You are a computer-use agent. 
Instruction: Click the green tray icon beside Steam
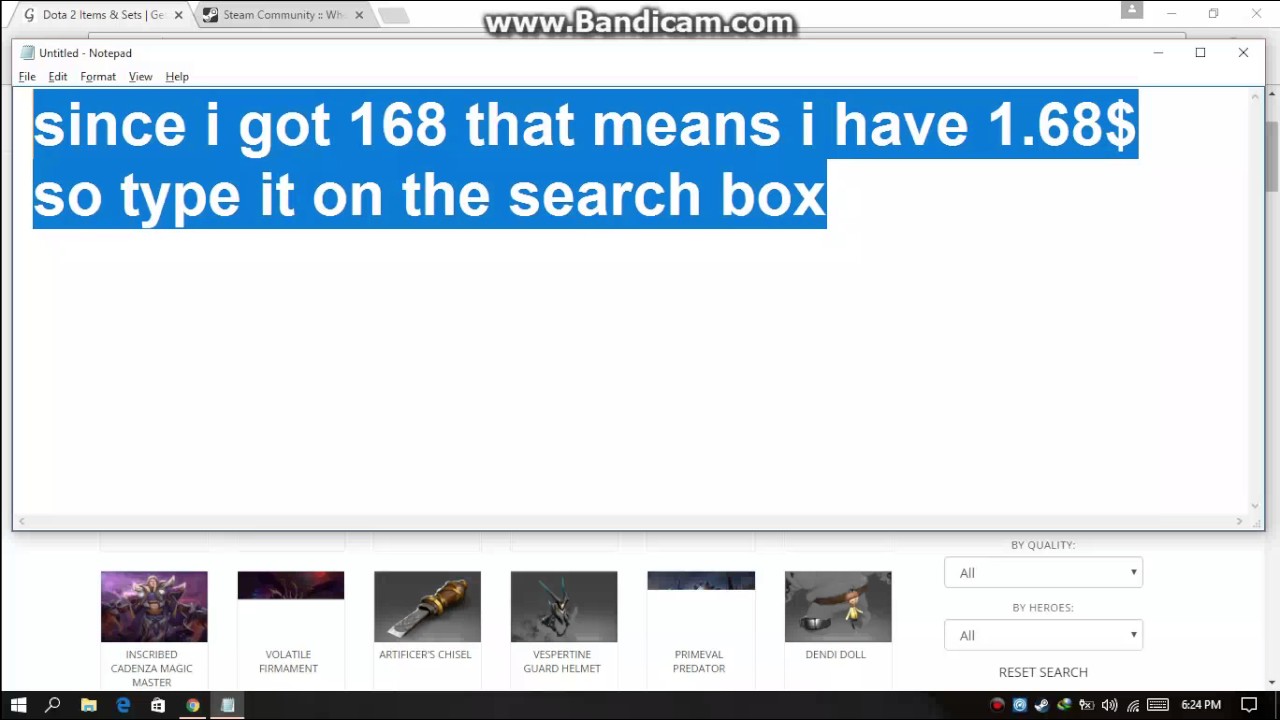click(x=1064, y=705)
